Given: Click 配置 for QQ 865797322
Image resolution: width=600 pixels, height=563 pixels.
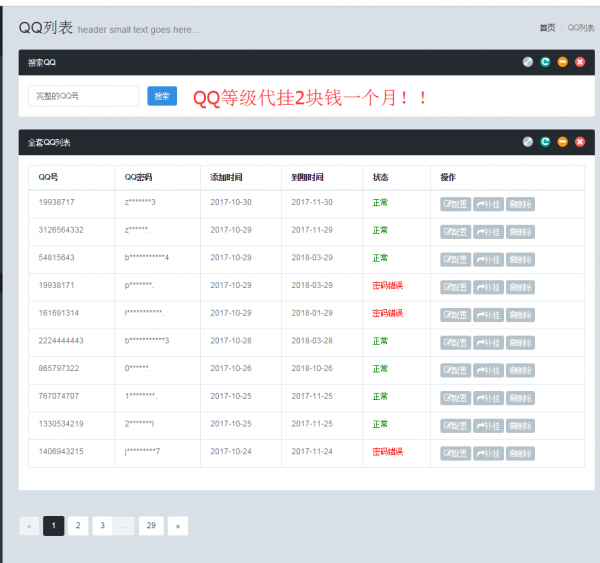Looking at the screenshot, I should [x=455, y=370].
